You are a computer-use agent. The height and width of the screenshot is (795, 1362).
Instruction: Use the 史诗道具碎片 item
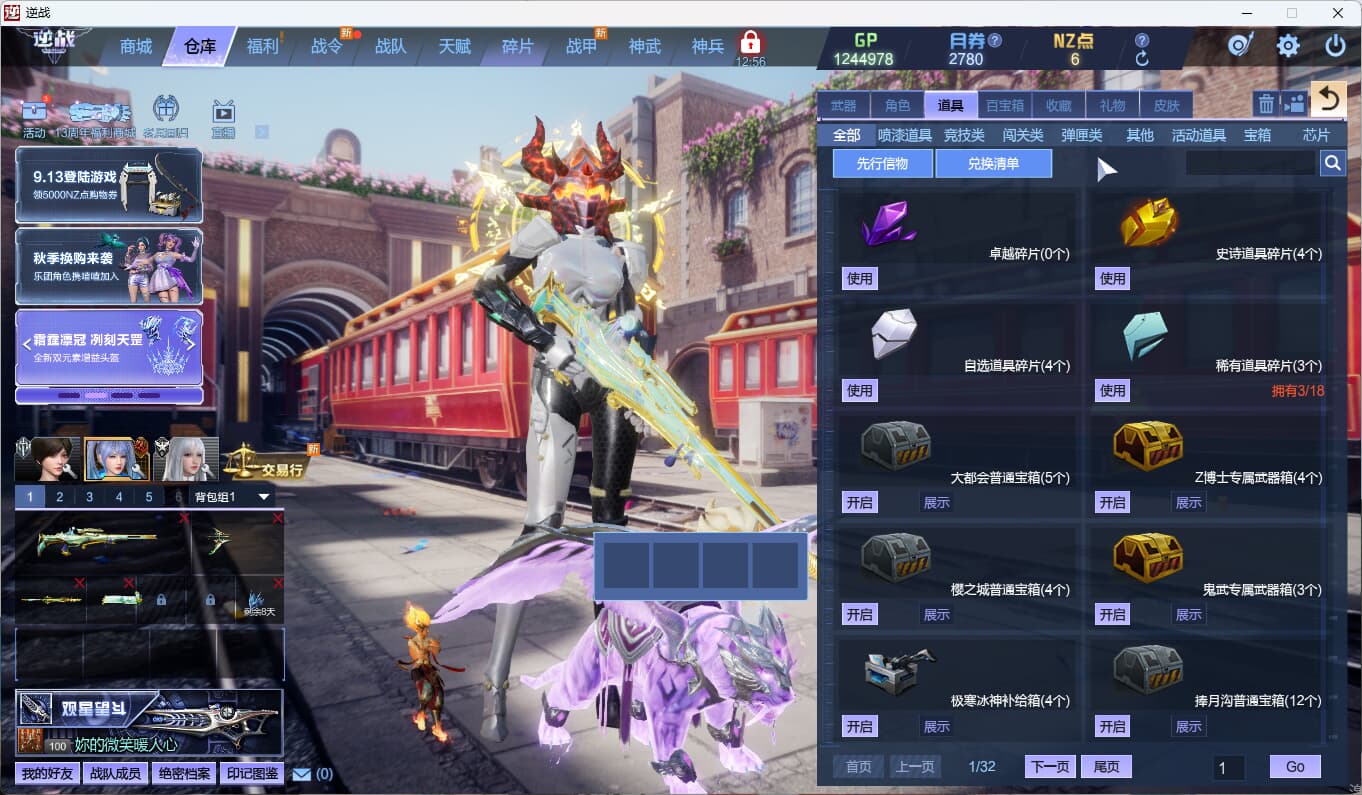coord(1113,278)
